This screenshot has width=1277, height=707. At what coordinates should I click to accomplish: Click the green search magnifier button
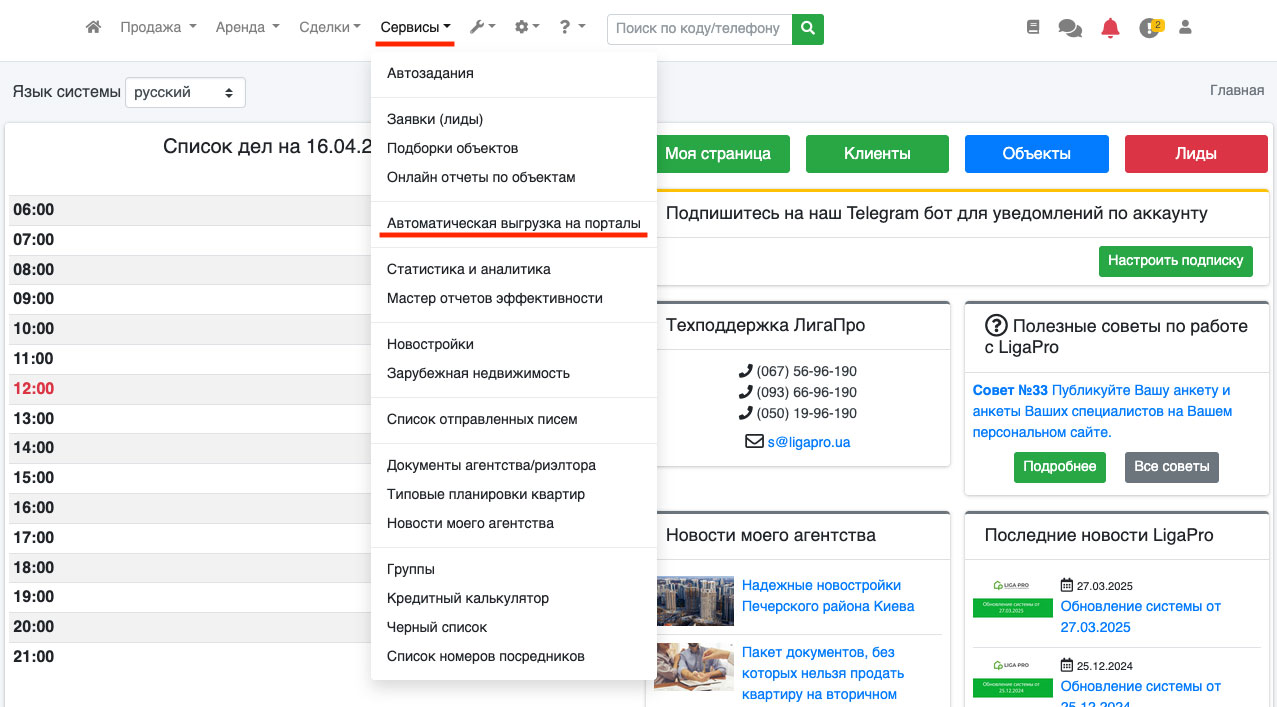click(x=808, y=29)
